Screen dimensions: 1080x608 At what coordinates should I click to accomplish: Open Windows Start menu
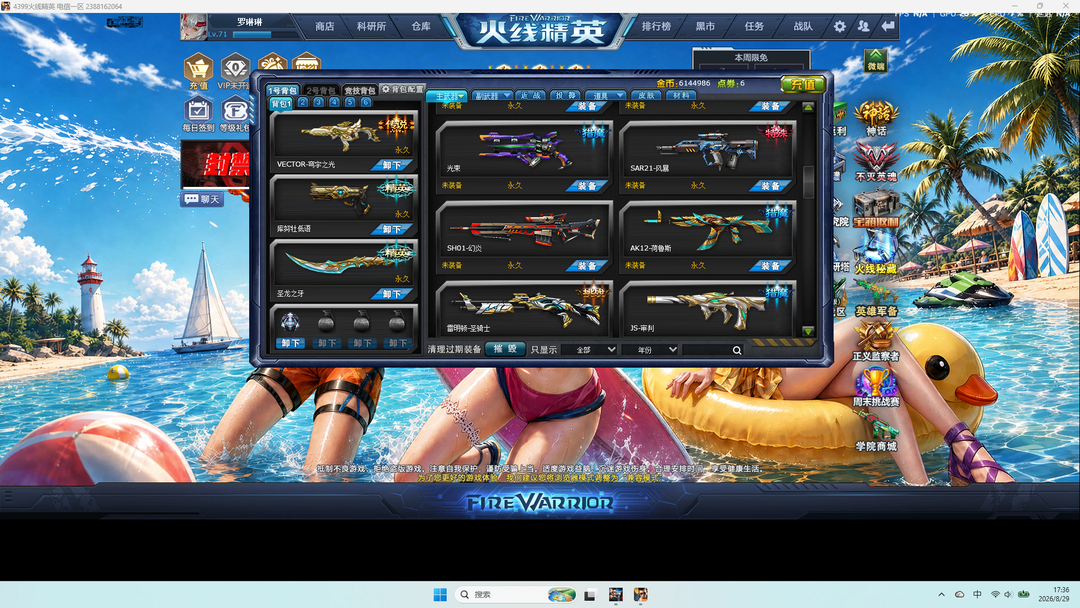[440, 594]
